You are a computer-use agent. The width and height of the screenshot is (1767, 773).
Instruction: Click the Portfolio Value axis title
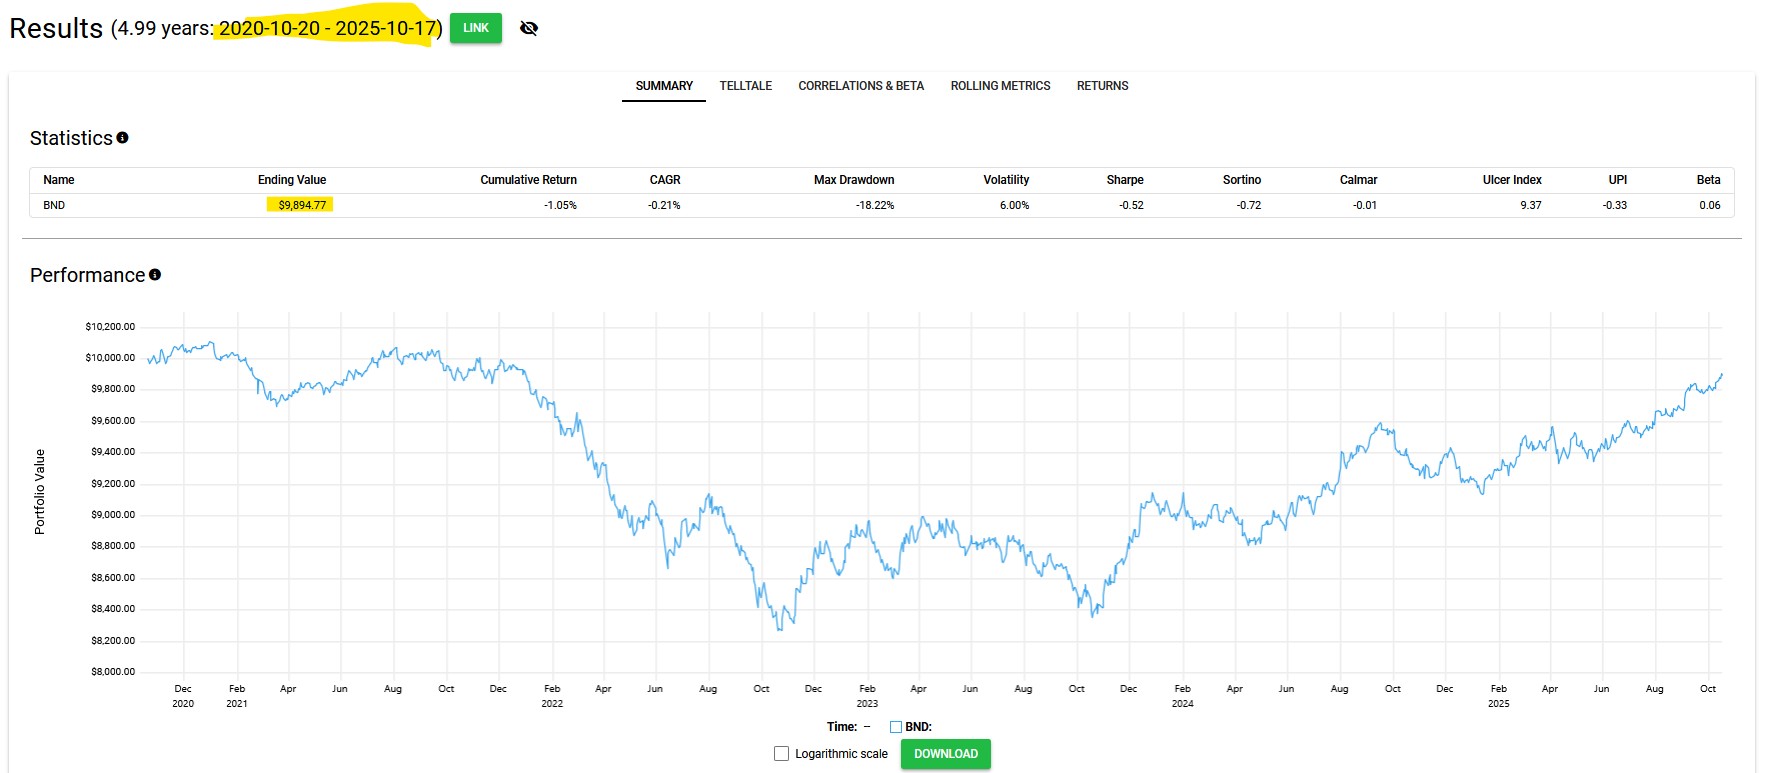point(40,492)
